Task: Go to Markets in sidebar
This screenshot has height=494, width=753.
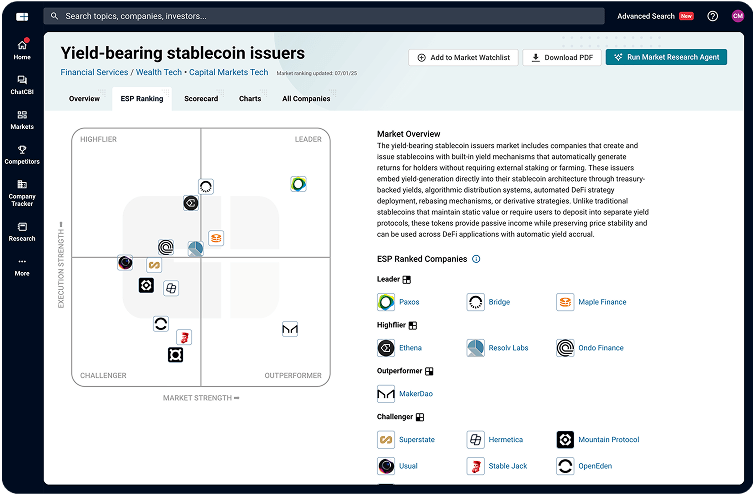Action: pyautogui.click(x=22, y=119)
